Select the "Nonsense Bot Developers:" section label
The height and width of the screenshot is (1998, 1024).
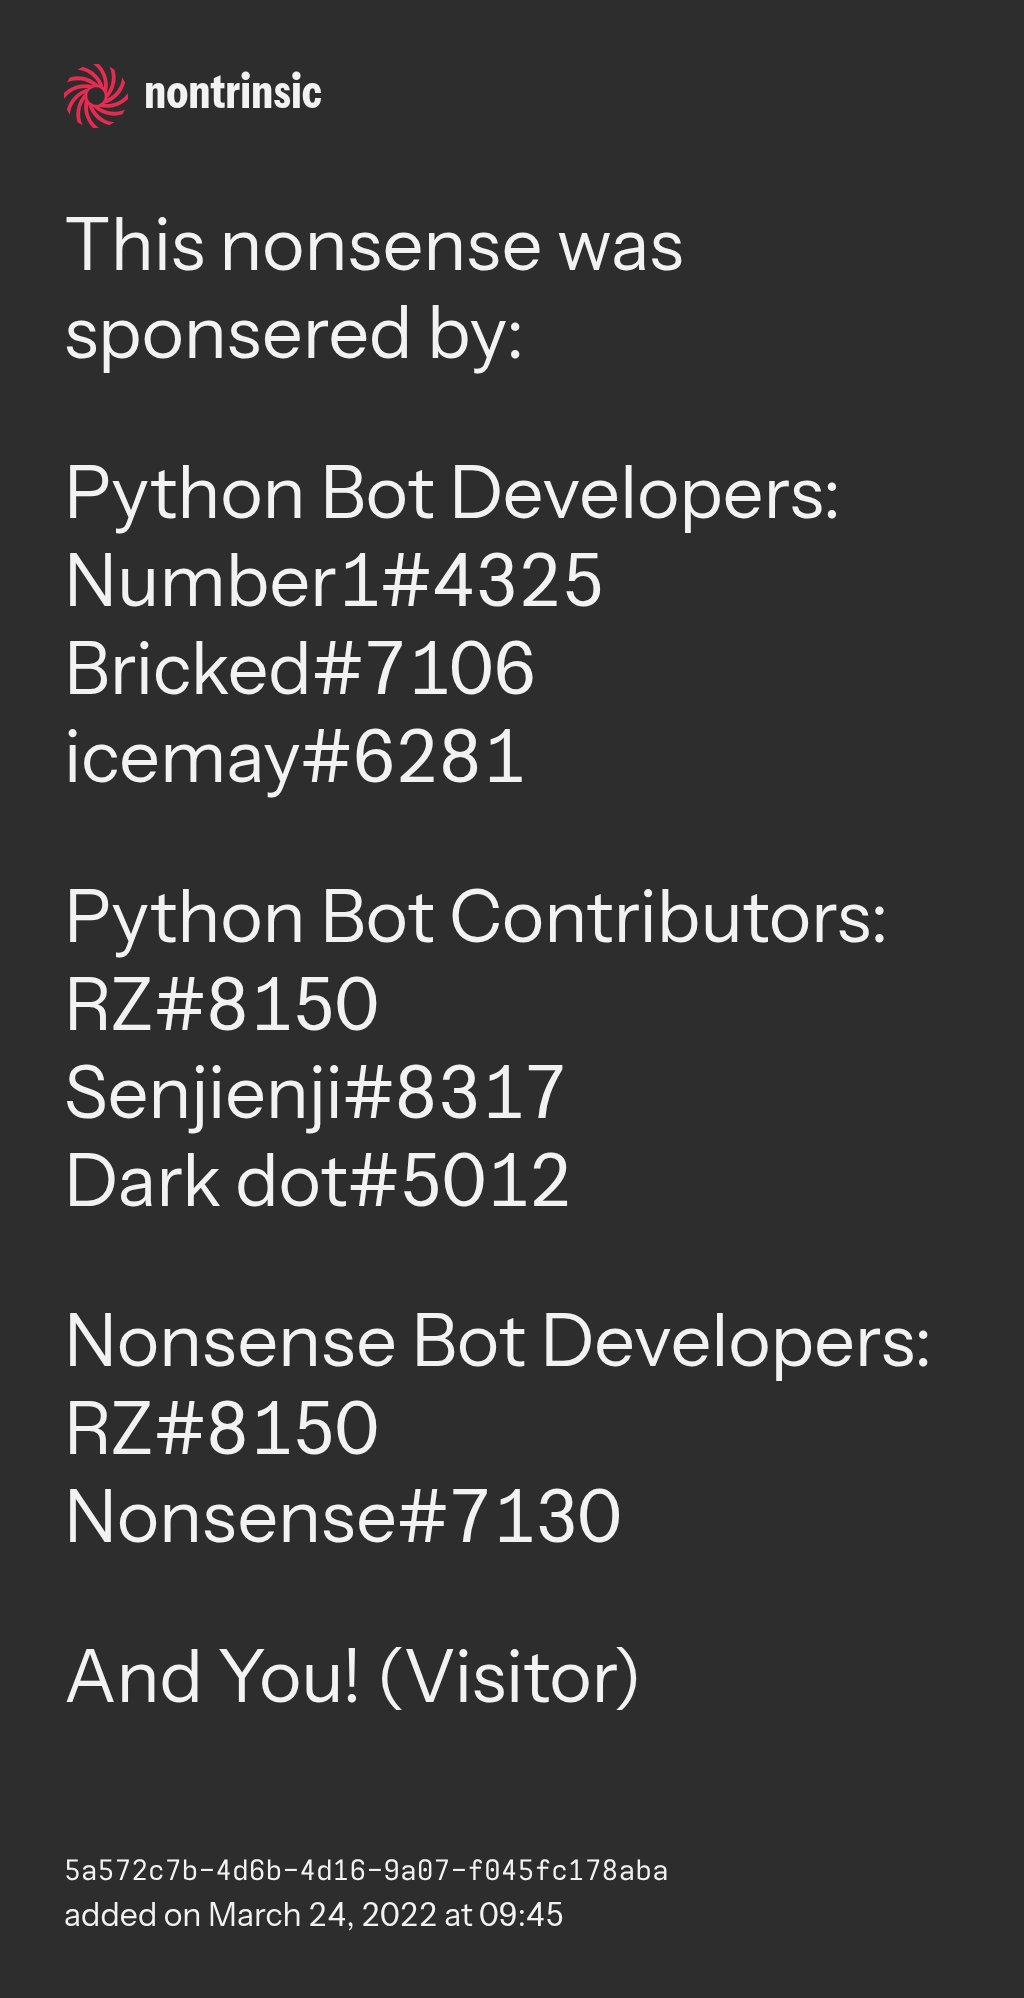click(x=498, y=1341)
